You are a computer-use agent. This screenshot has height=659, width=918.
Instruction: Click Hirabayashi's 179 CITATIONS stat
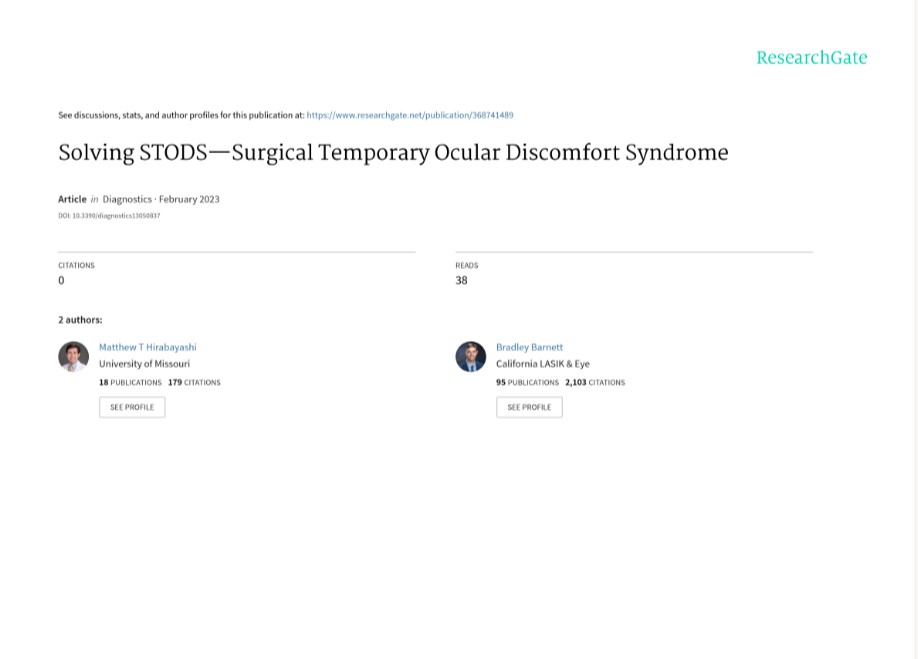[x=194, y=382]
